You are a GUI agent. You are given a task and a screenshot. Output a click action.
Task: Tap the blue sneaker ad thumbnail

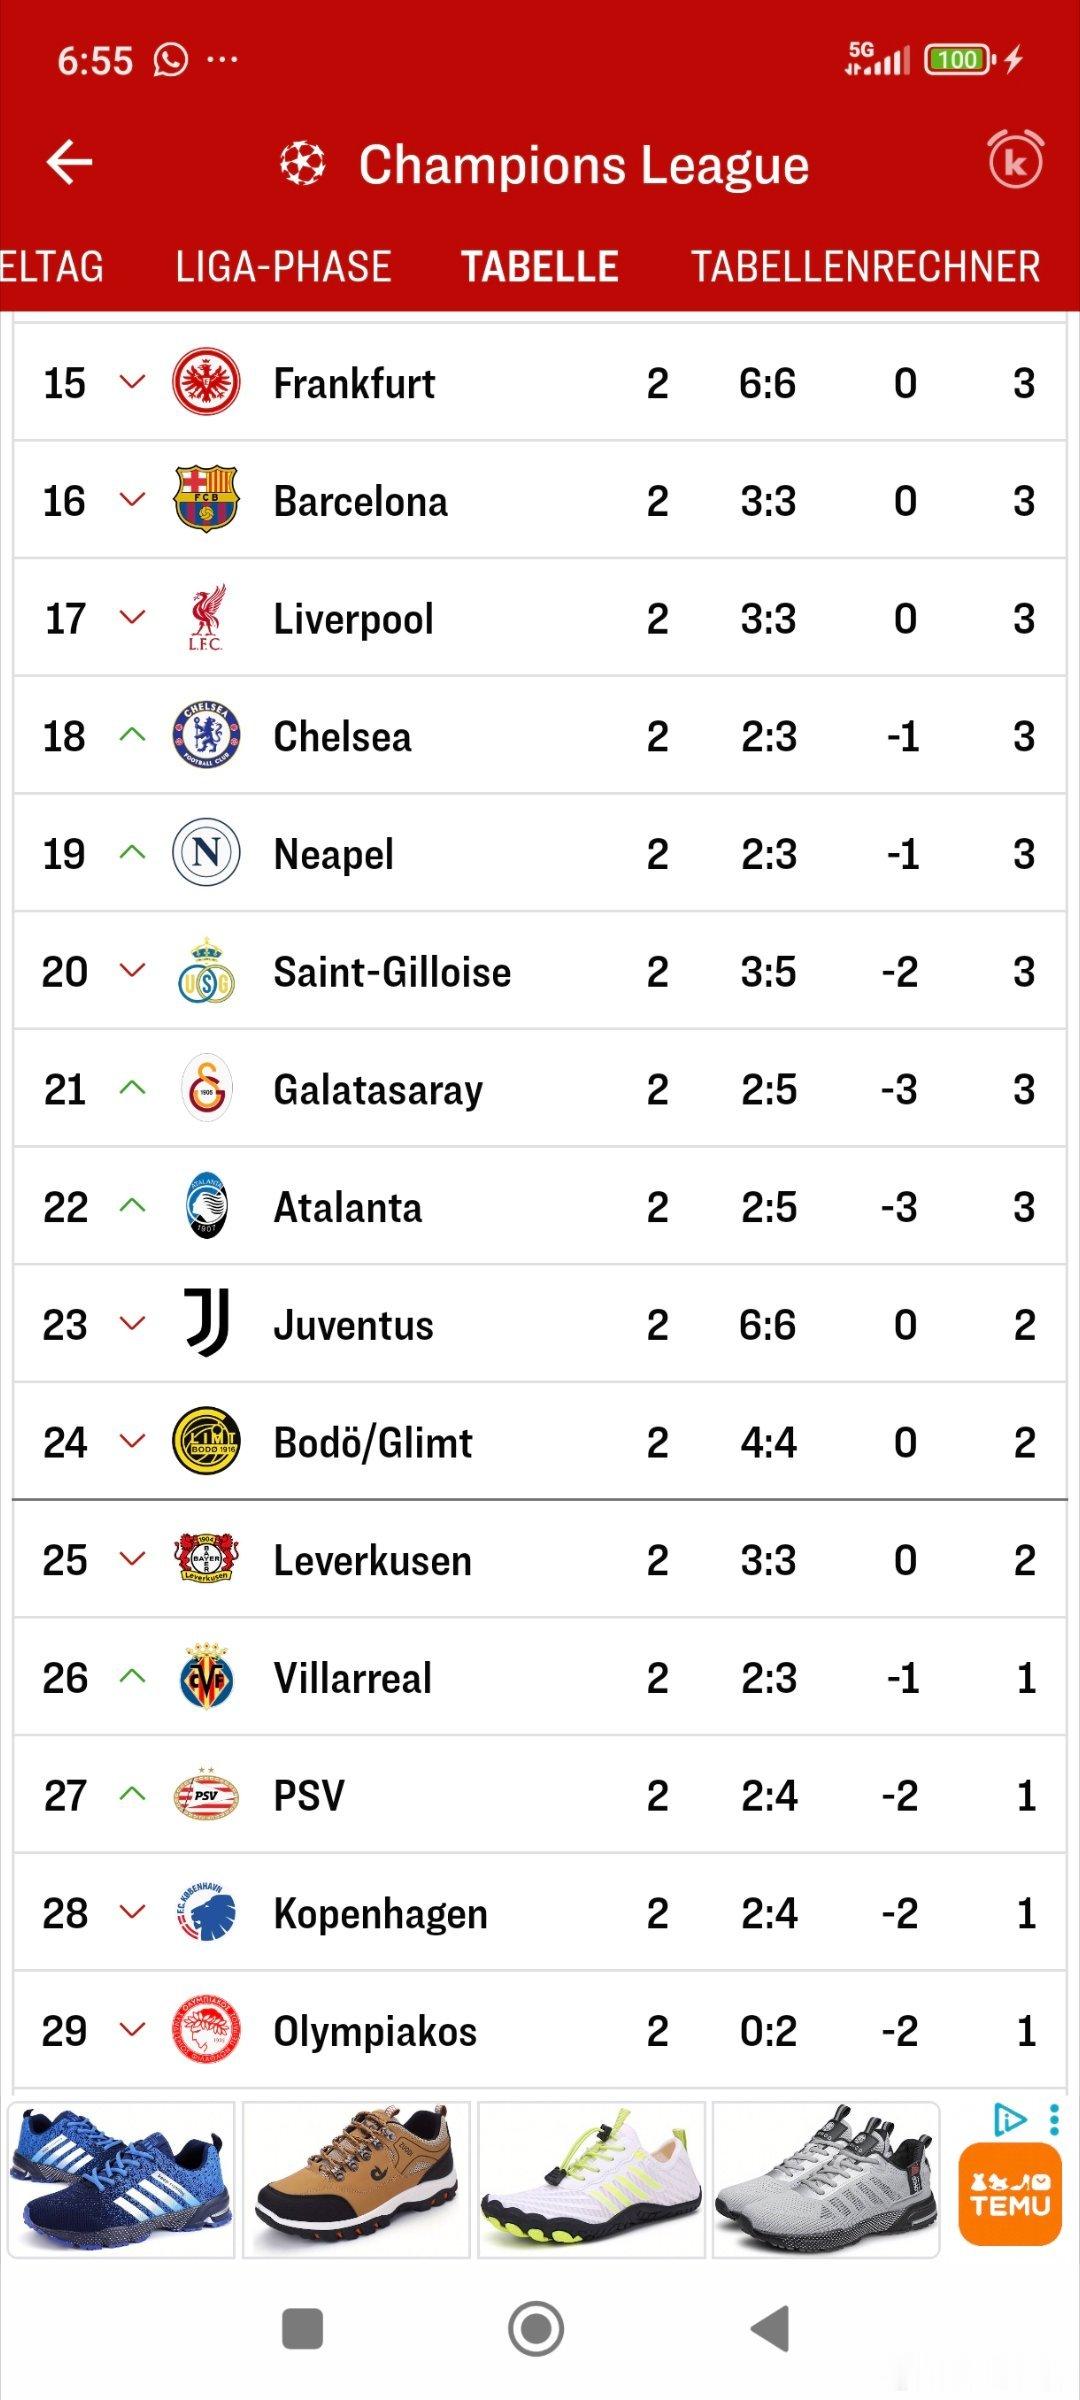(x=121, y=2180)
